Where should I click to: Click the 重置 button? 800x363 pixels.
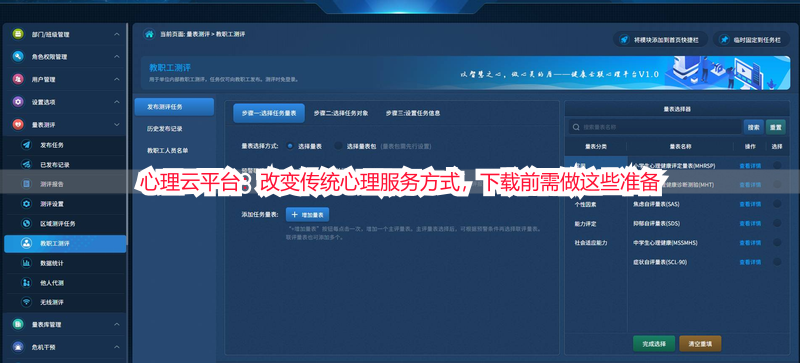click(776, 127)
